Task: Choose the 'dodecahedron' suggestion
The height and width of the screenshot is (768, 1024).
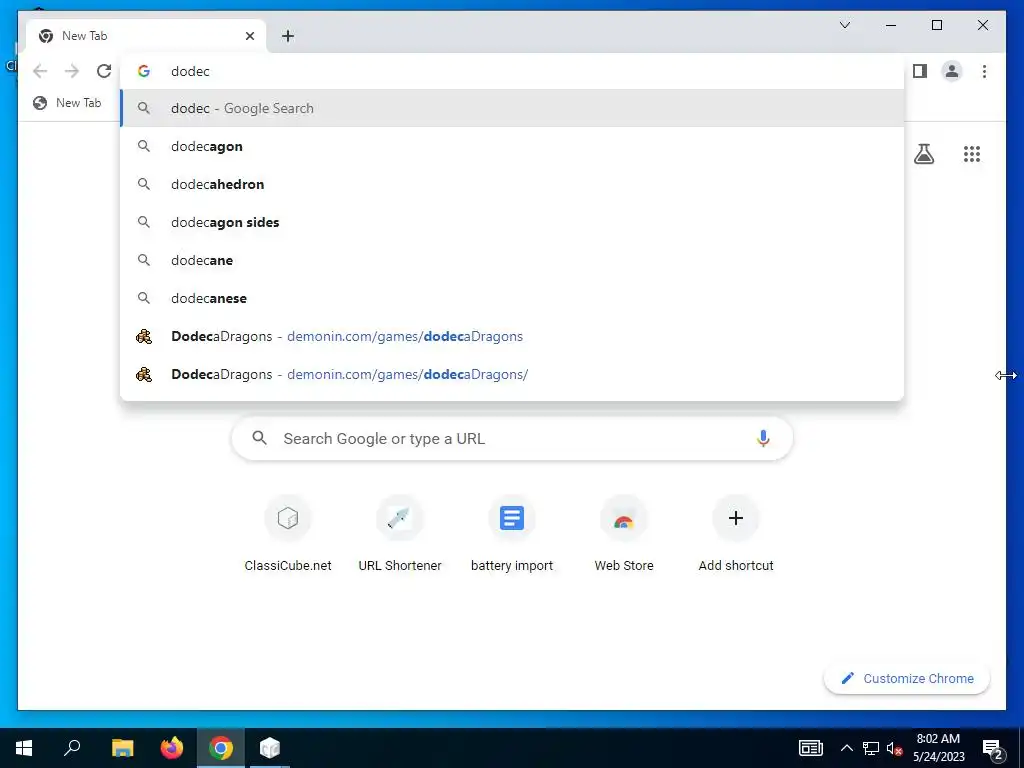Action: (x=512, y=184)
